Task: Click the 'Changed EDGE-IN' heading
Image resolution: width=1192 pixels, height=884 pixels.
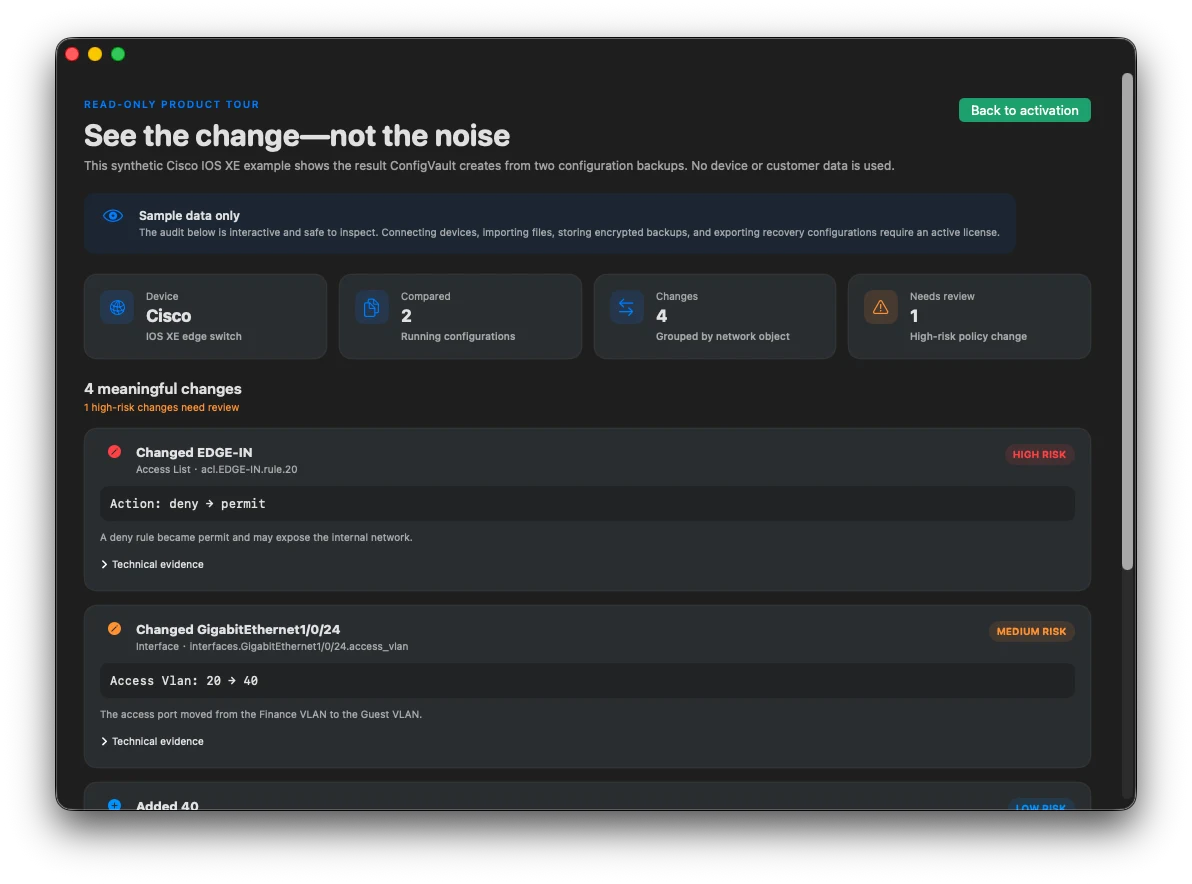Action: click(x=194, y=452)
